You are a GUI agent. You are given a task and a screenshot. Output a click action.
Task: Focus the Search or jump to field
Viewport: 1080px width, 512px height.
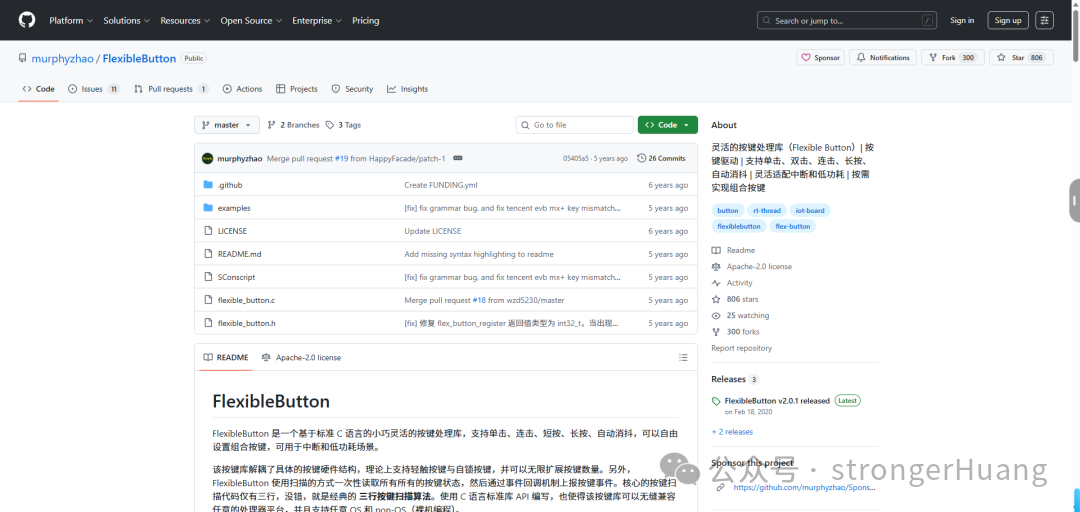847,21
